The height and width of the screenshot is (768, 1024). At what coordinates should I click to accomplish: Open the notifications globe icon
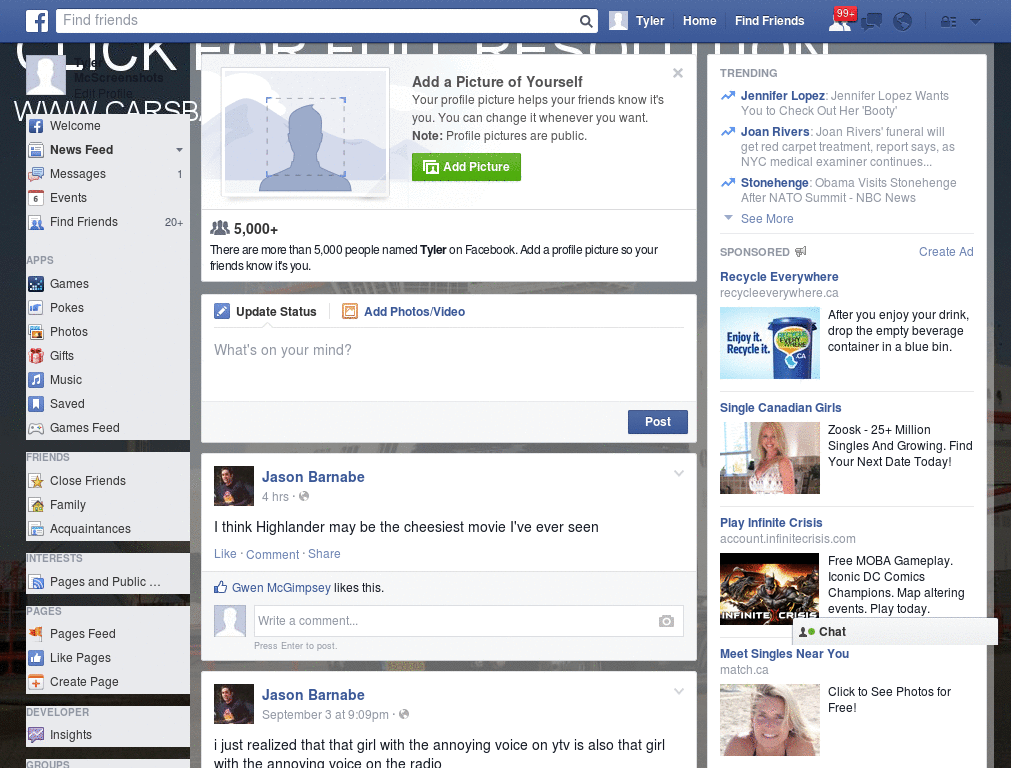[x=902, y=22]
